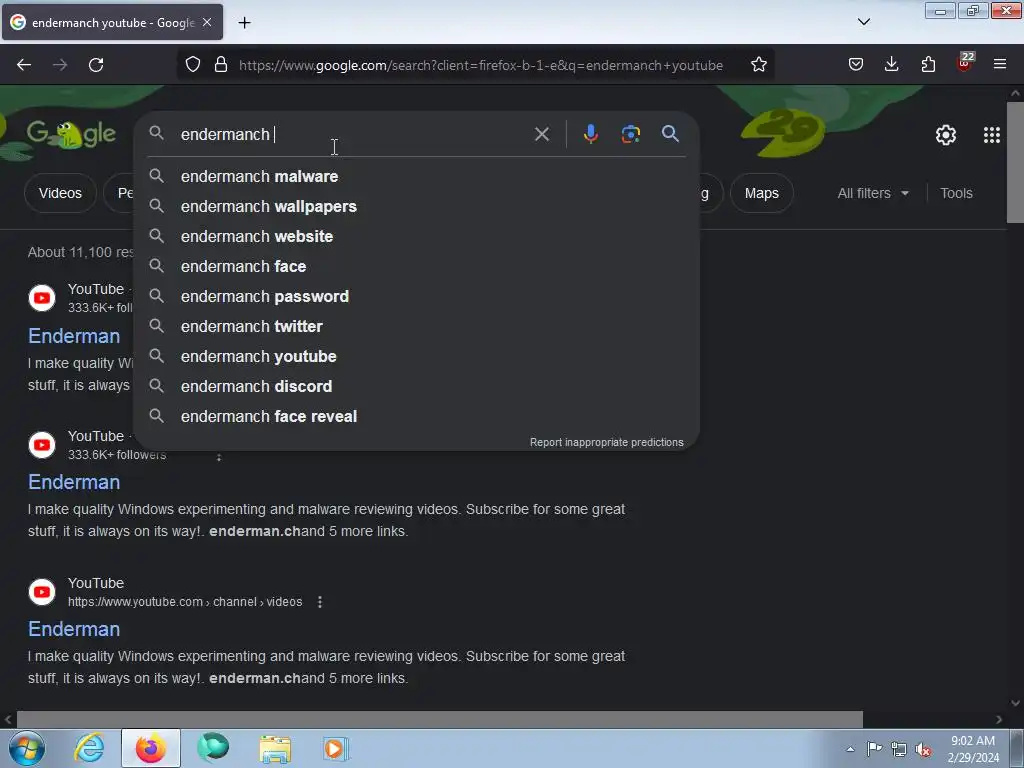
Task: Open the muted volume tray icon
Action: [923, 749]
